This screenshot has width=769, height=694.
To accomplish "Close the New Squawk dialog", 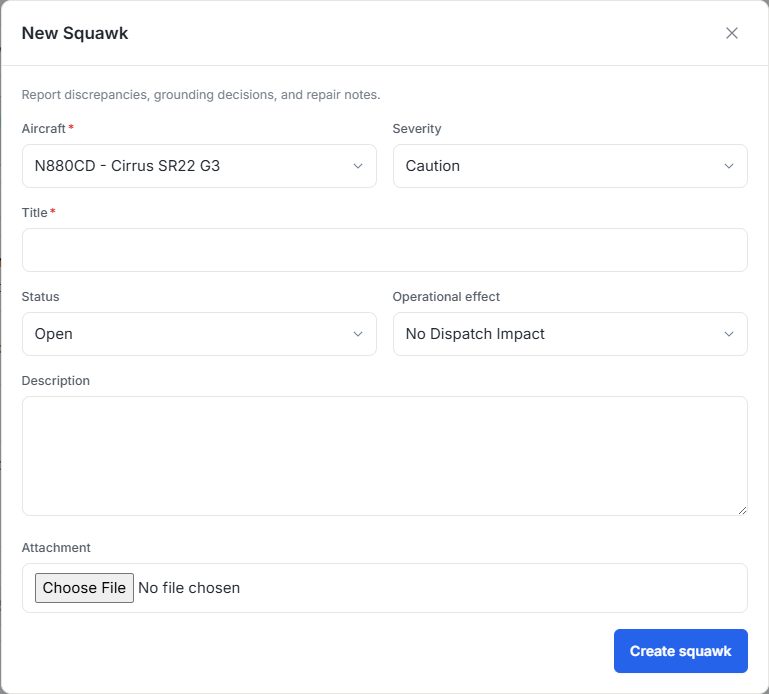I will pyautogui.click(x=731, y=33).
